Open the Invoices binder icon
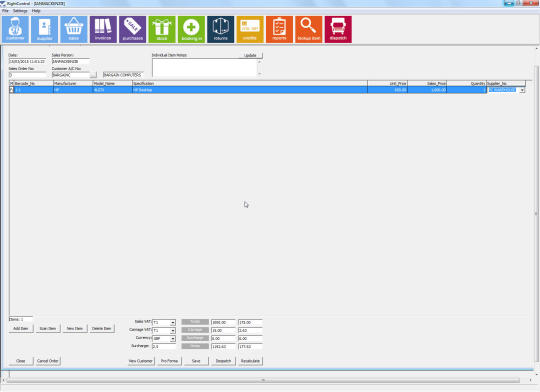The height and width of the screenshot is (392, 540). tap(103, 30)
